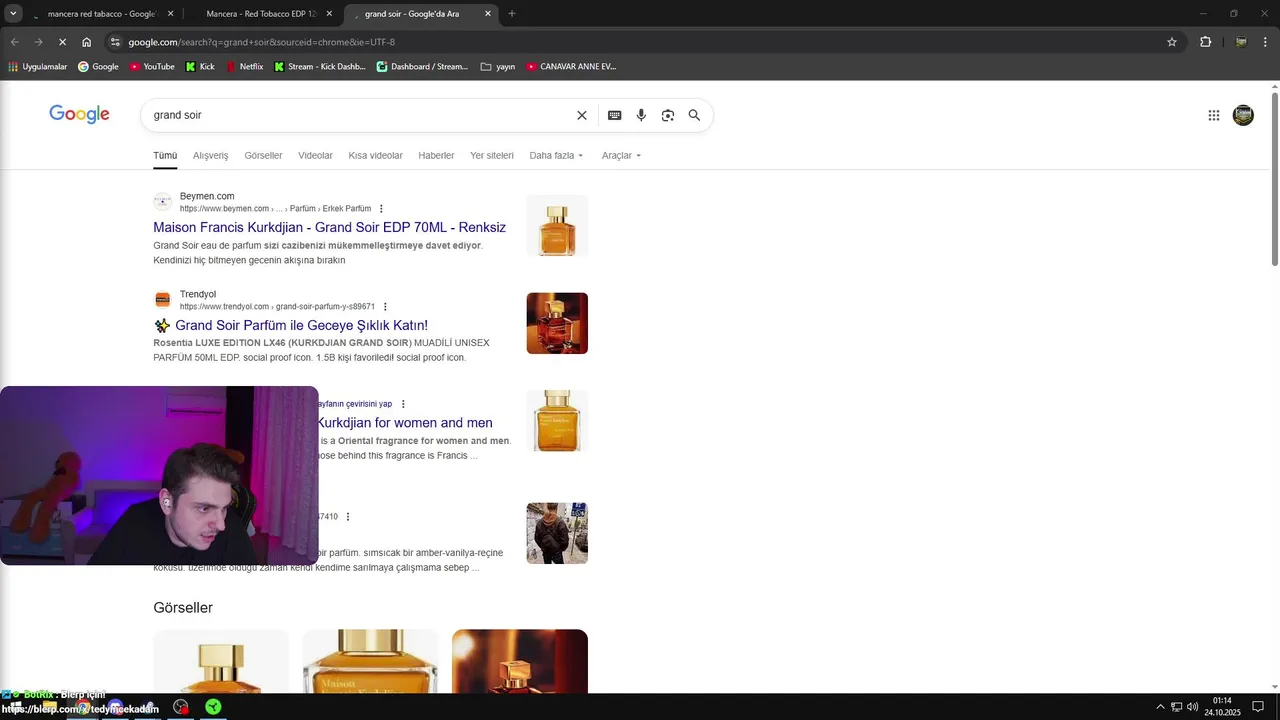The image size is (1280, 720).
Task: Submit search with the magnifier icon
Action: tap(694, 115)
